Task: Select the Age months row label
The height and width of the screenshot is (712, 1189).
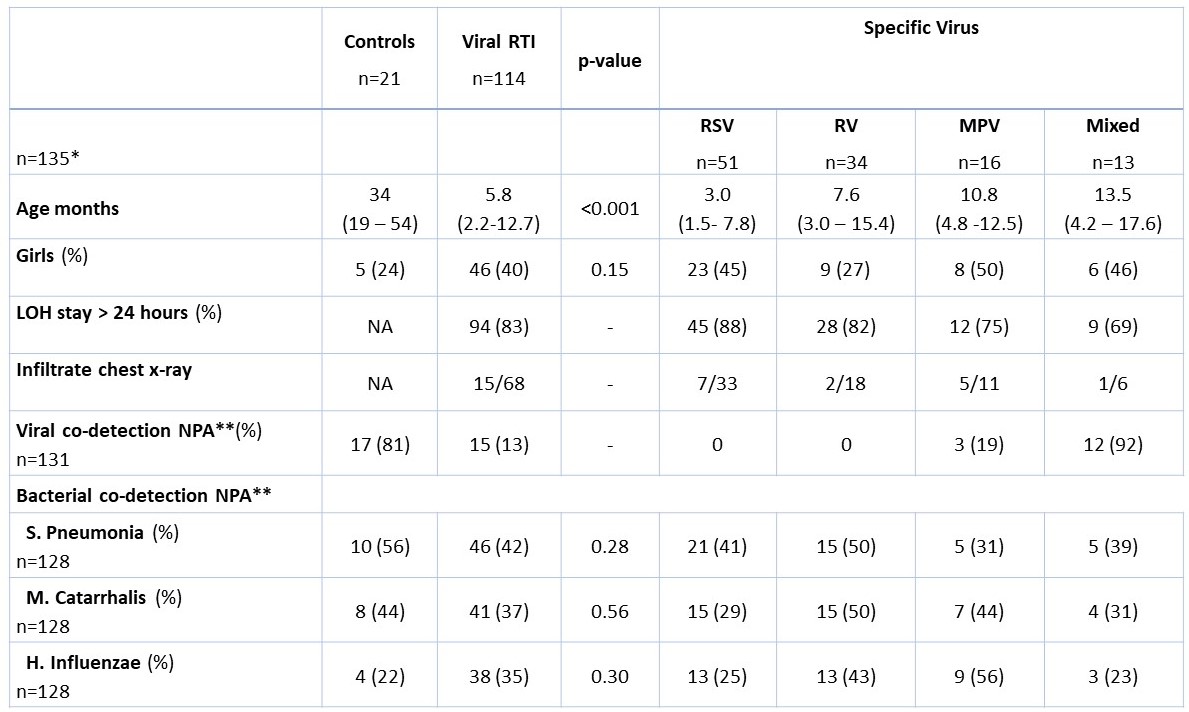Action: [x=67, y=209]
